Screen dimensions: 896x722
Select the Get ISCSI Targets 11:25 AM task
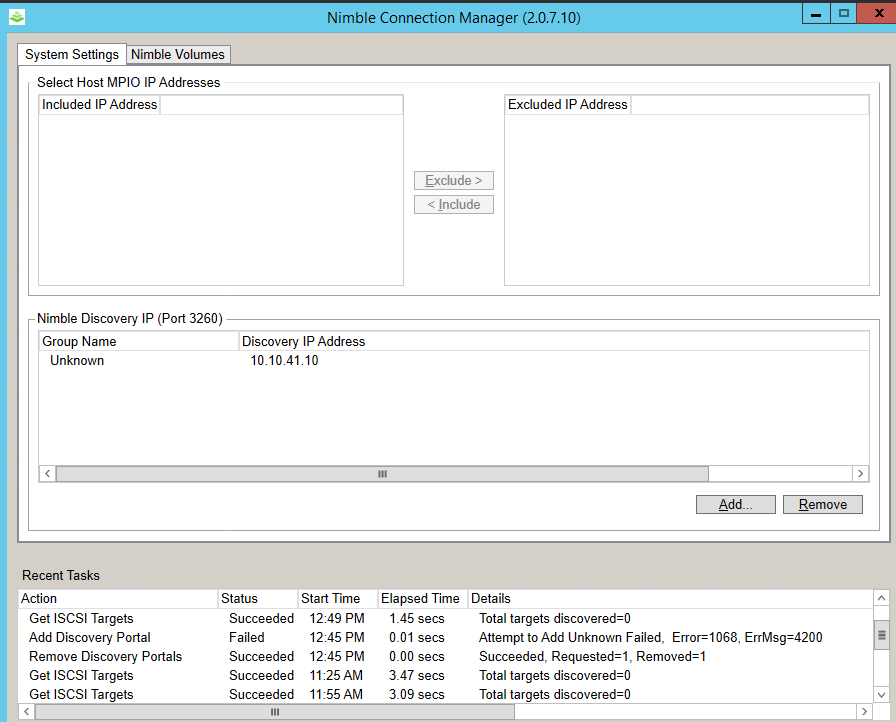point(446,675)
